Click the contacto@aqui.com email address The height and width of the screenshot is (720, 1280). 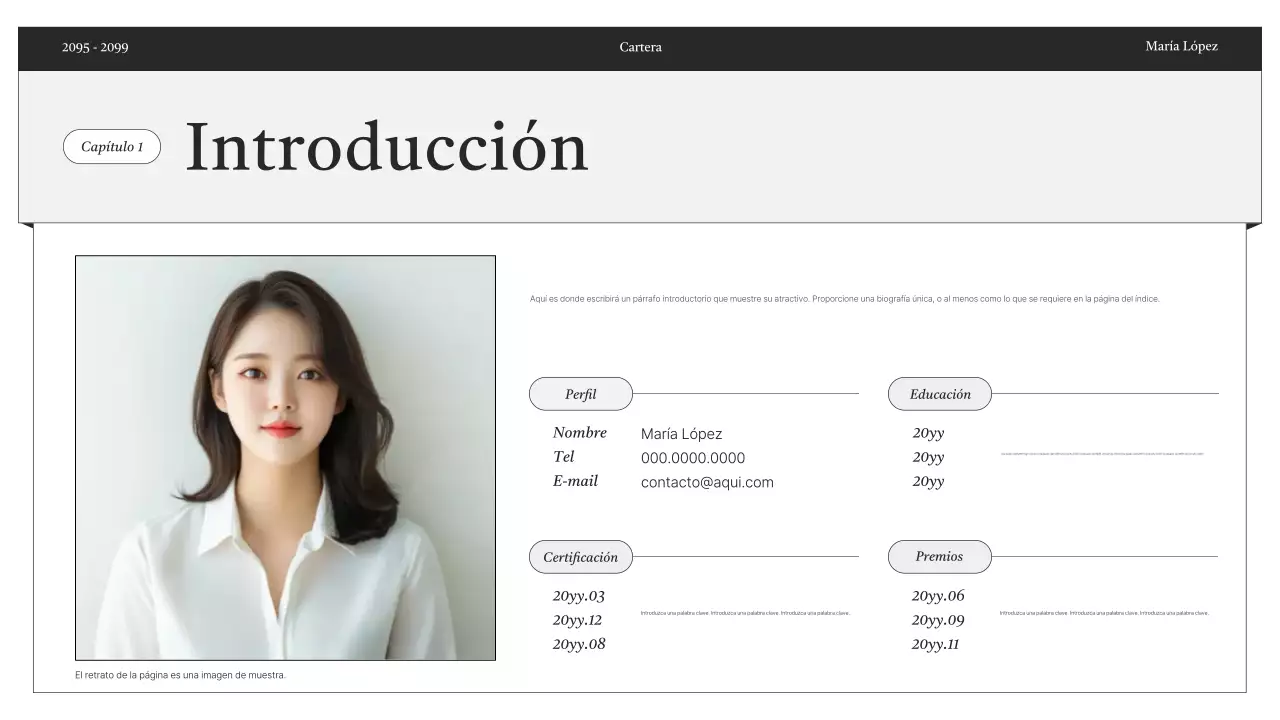(x=706, y=481)
